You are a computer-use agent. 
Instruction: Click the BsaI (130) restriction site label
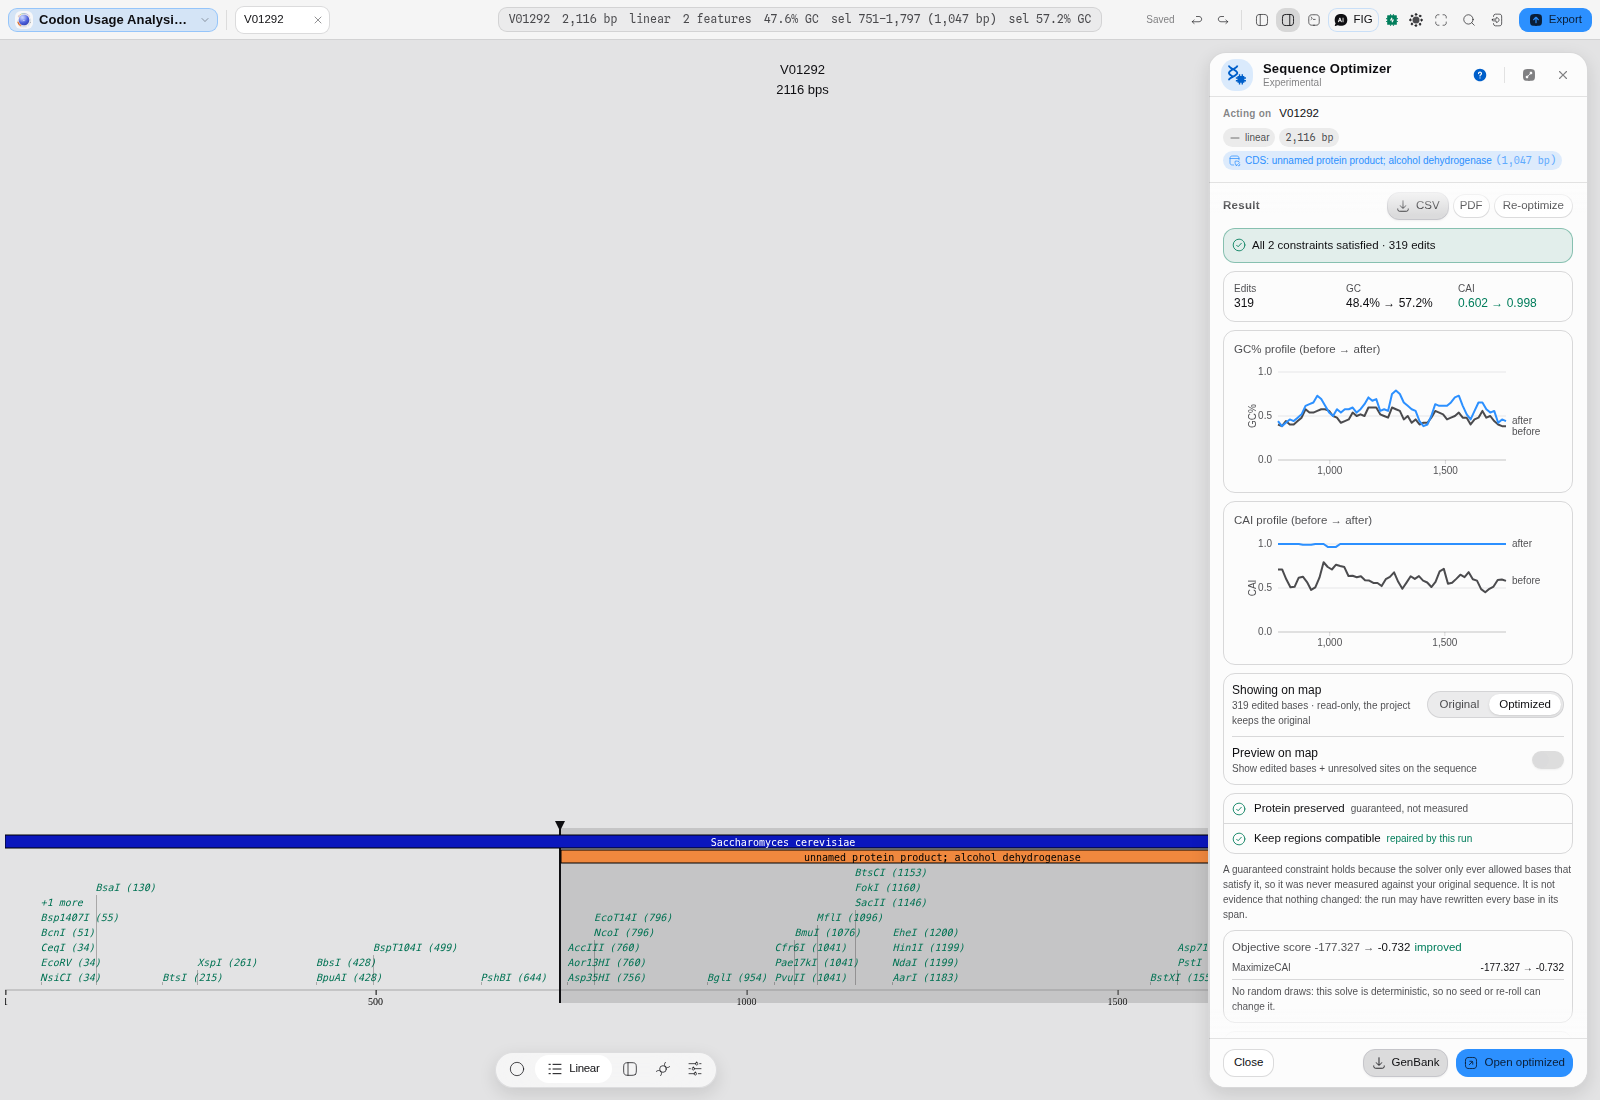coord(126,888)
